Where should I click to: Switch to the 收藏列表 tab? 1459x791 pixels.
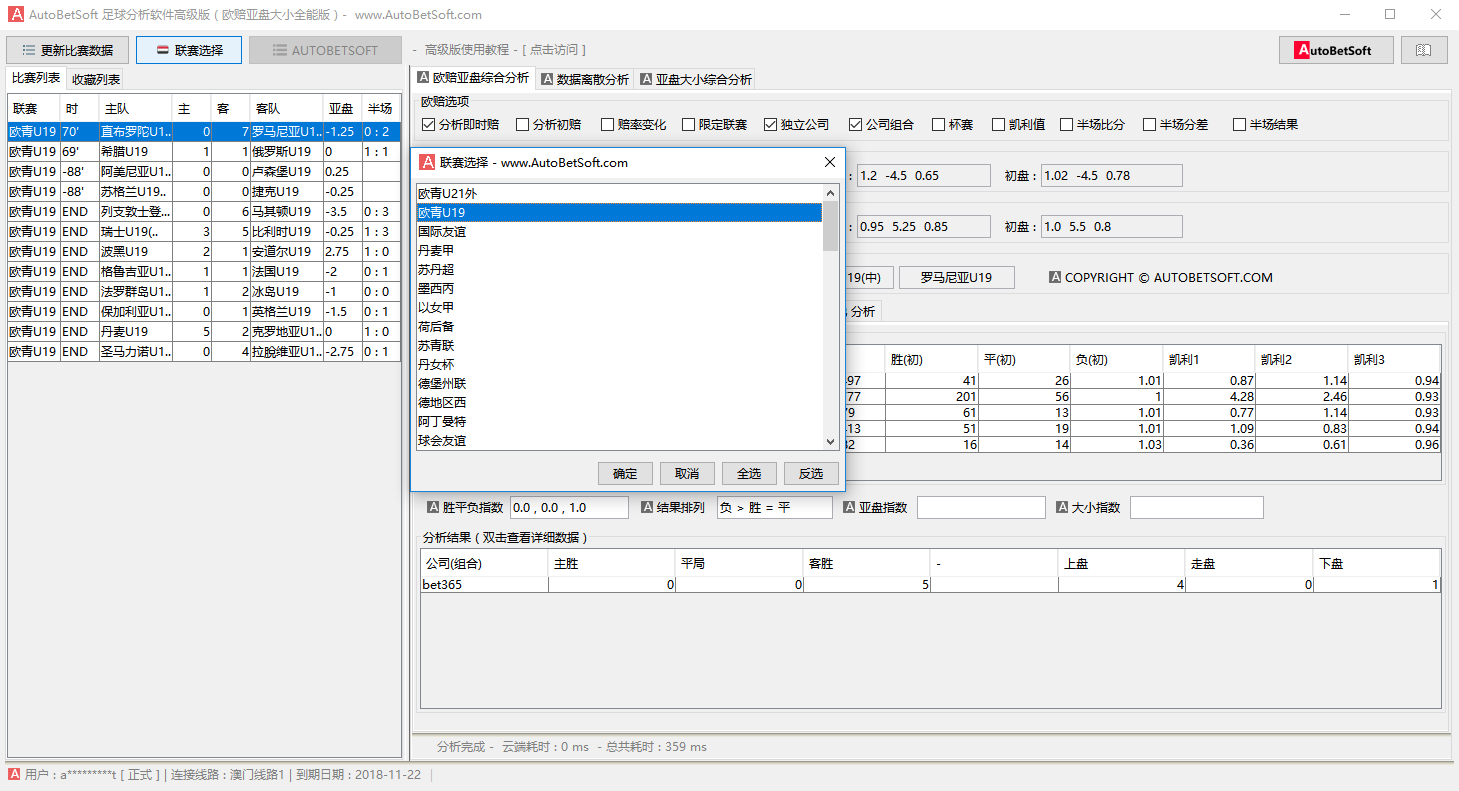(x=96, y=79)
